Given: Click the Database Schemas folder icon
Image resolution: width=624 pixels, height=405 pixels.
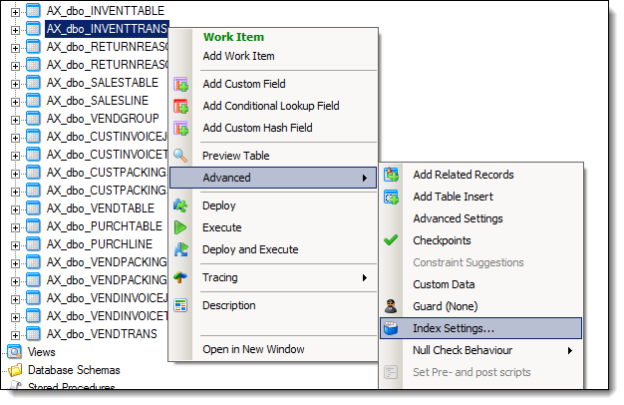Looking at the screenshot, I should [15, 370].
